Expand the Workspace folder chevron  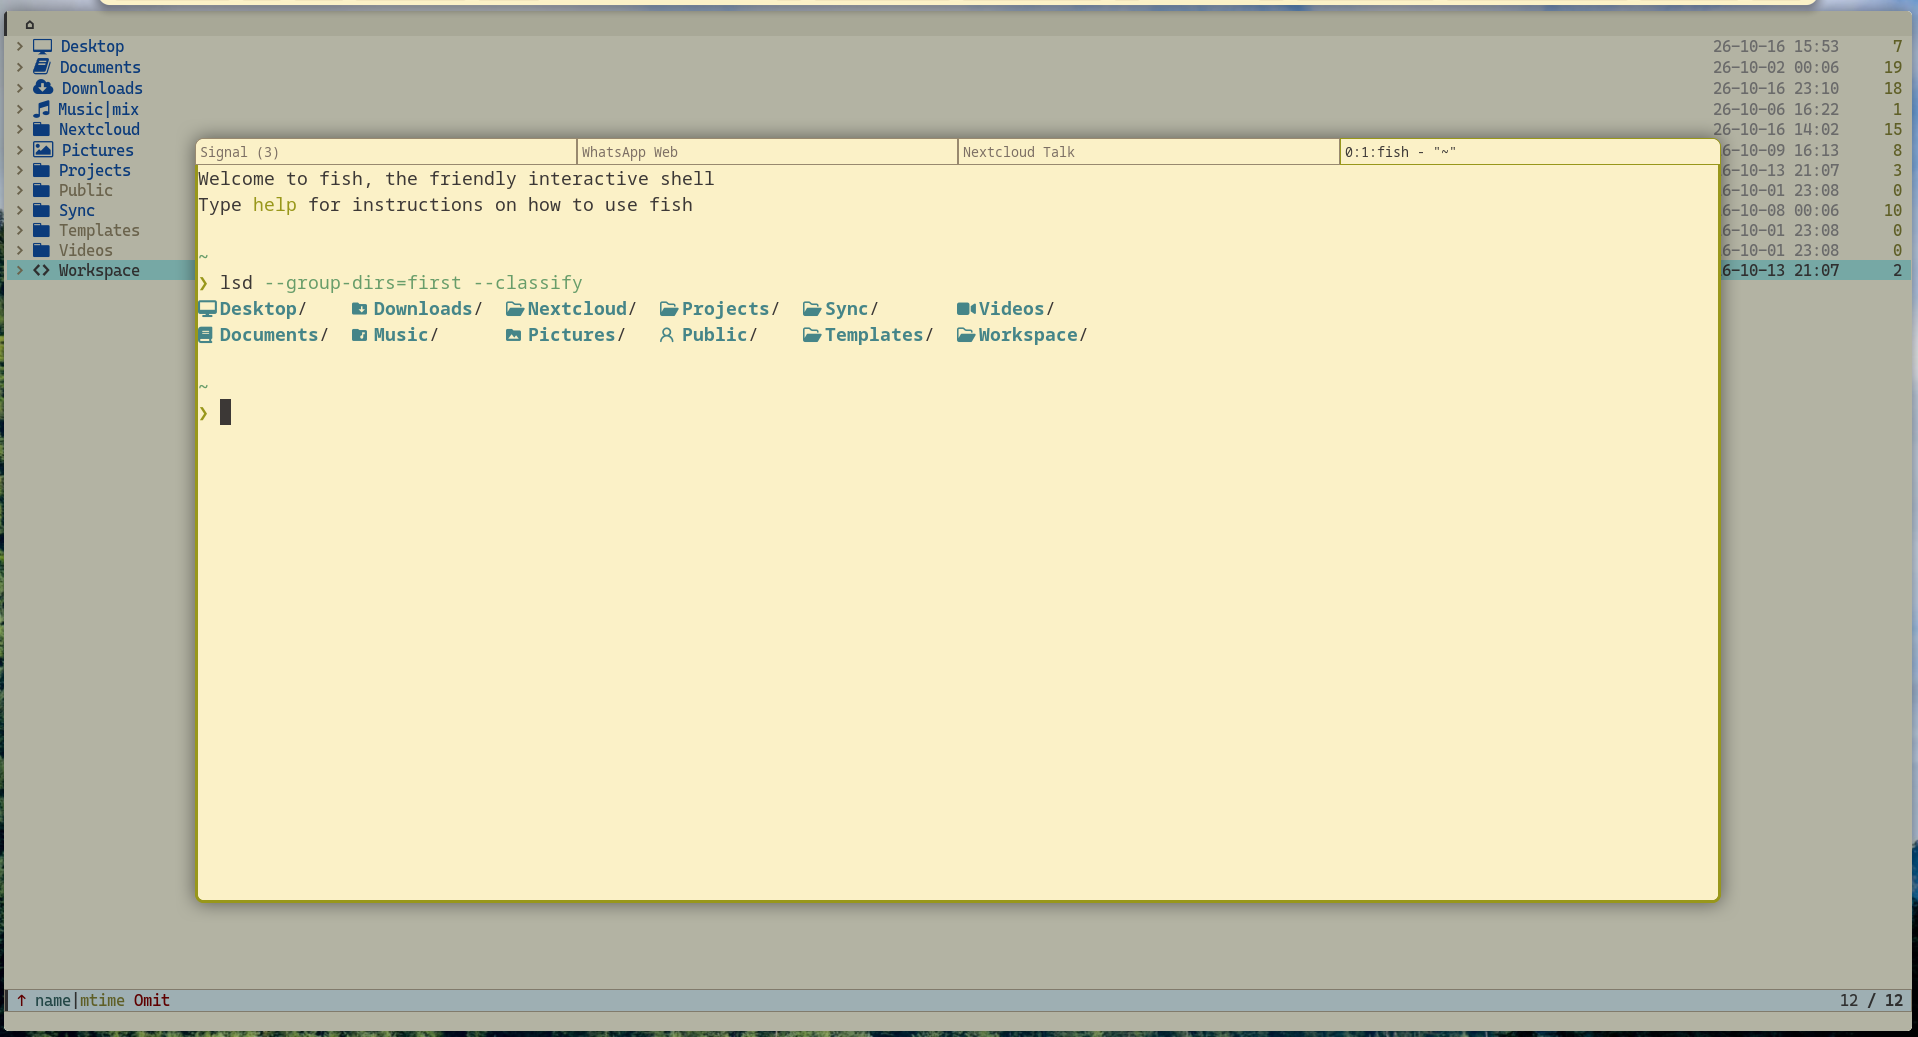[19, 270]
